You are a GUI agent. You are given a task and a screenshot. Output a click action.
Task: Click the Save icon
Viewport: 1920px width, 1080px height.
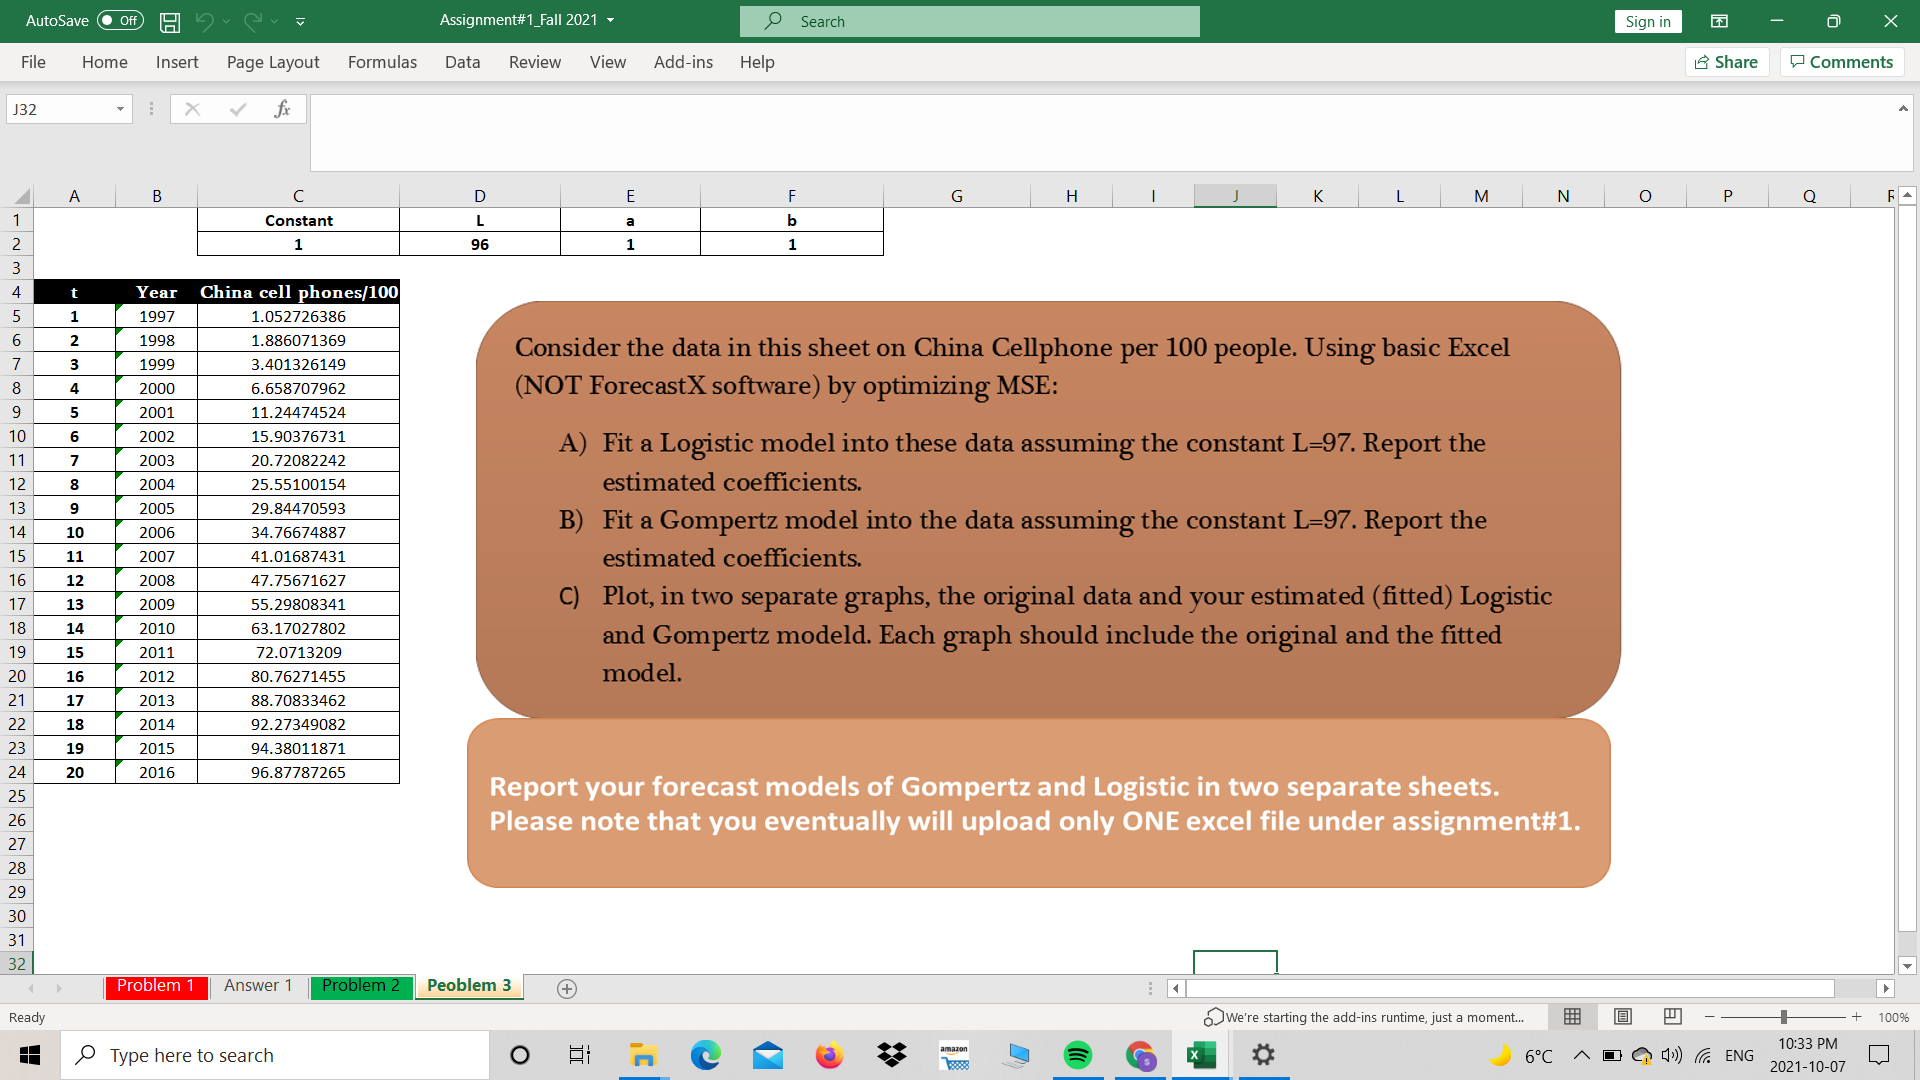point(169,21)
